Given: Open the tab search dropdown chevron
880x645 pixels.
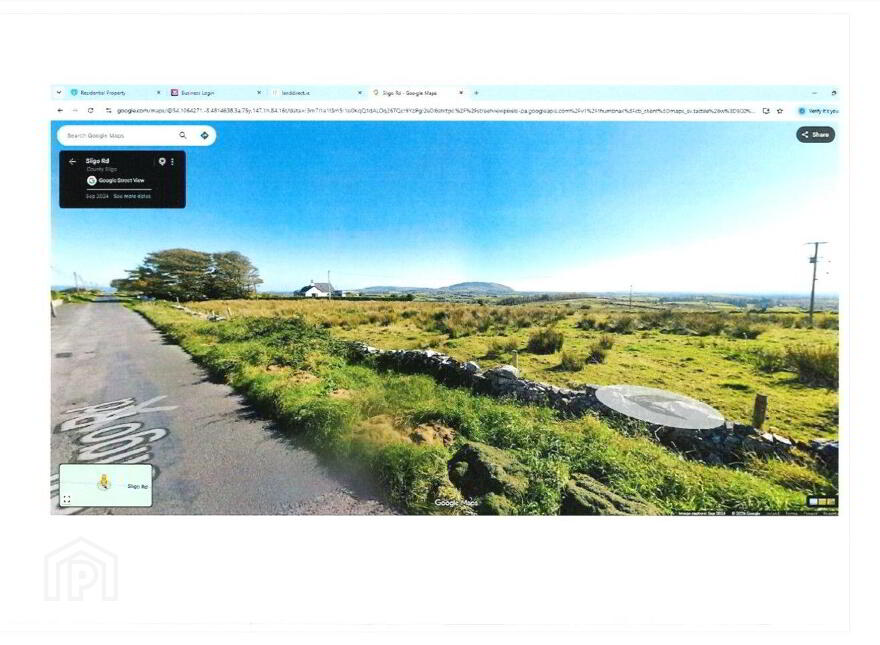Looking at the screenshot, I should point(59,93).
